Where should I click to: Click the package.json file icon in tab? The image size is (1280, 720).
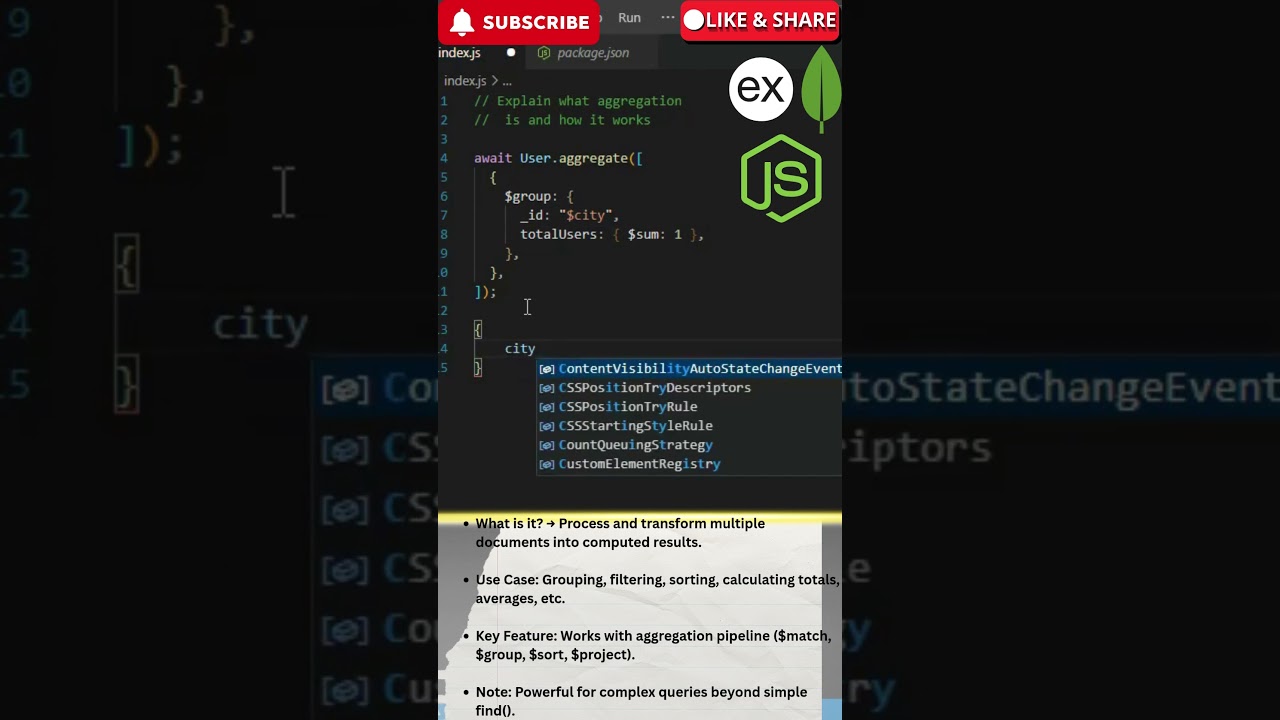tap(544, 53)
